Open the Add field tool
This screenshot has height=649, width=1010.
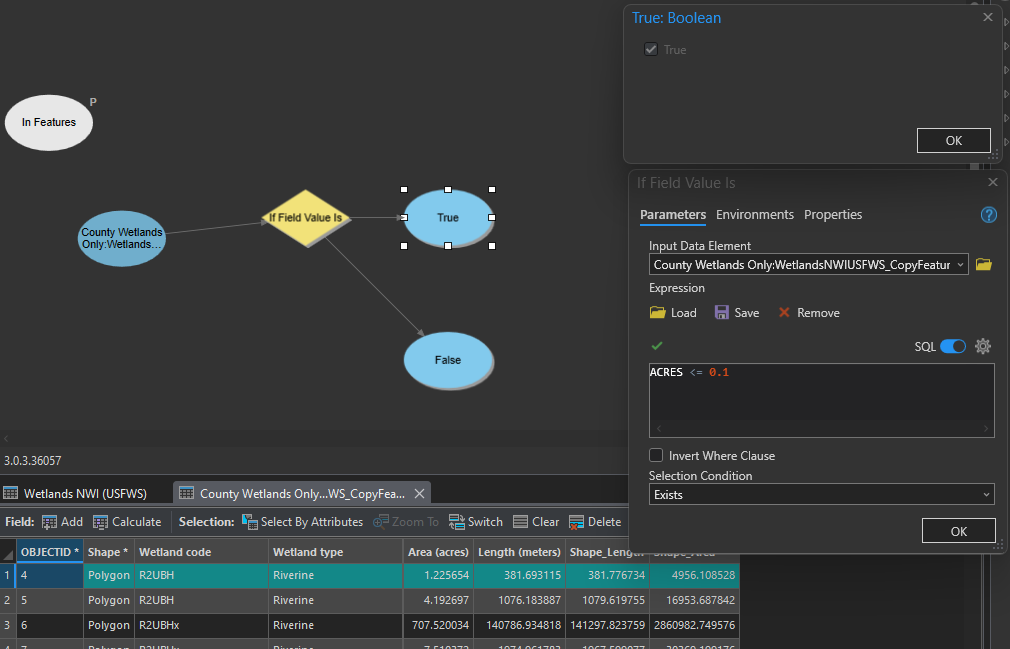tap(62, 521)
